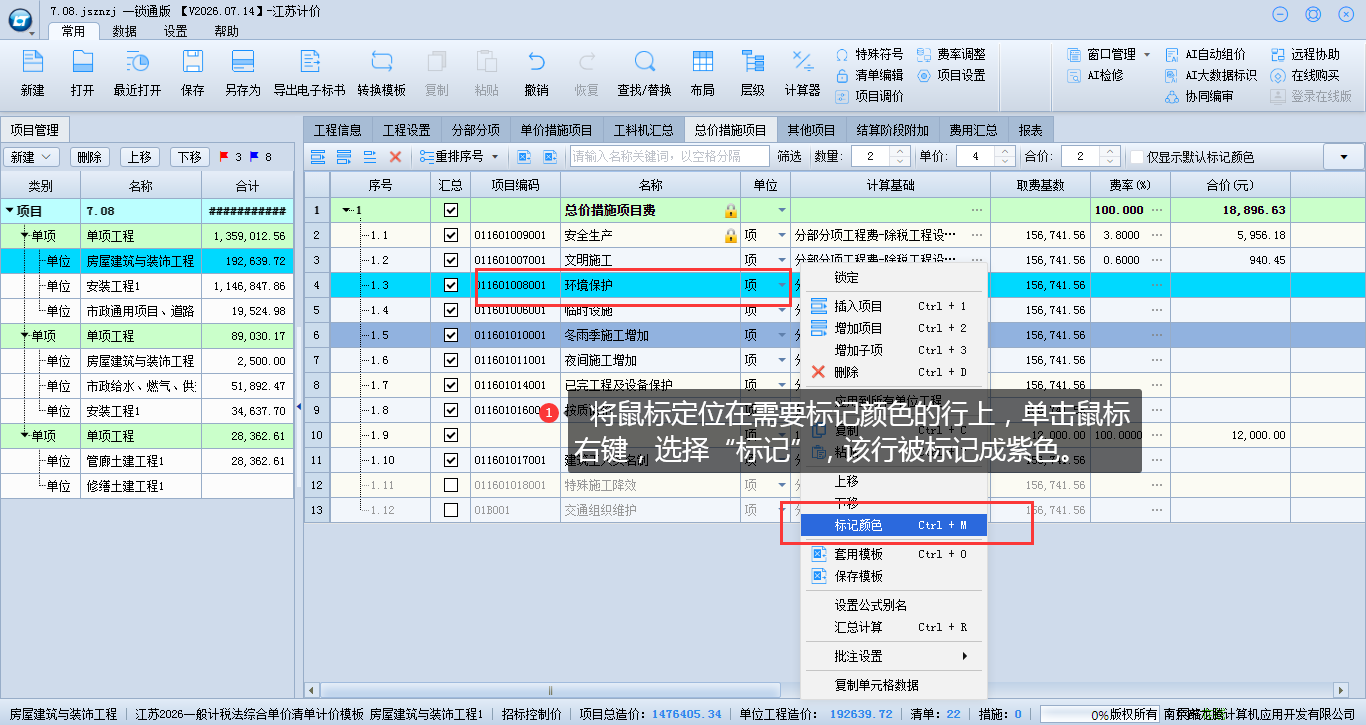Open the 最近打开 recent files icon
The width and height of the screenshot is (1366, 725).
(x=137, y=62)
